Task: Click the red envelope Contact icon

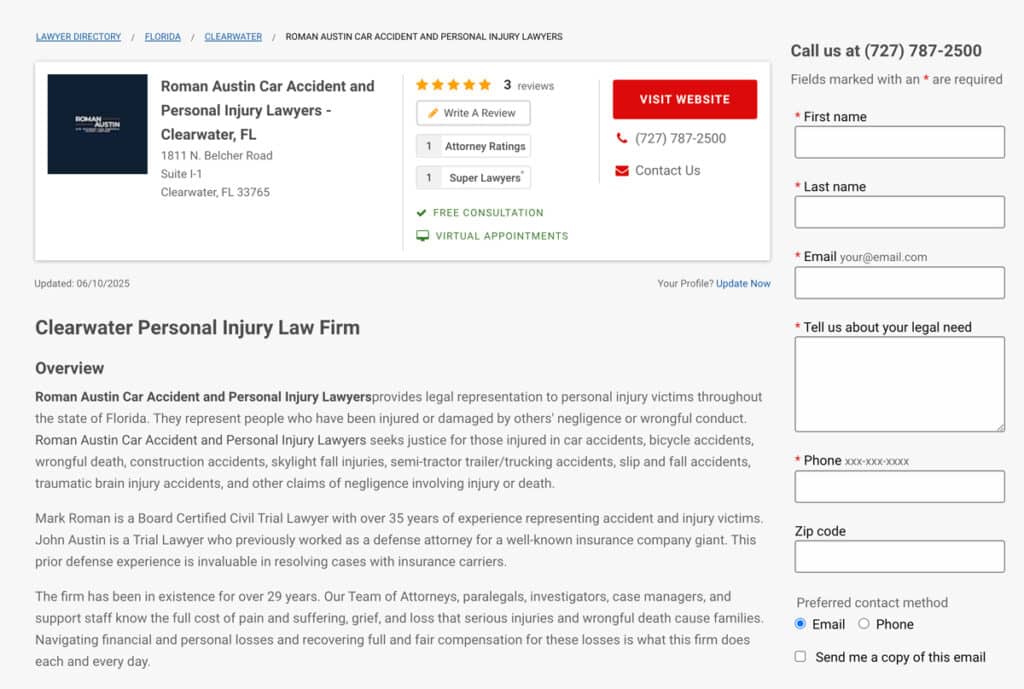Action: tap(622, 170)
